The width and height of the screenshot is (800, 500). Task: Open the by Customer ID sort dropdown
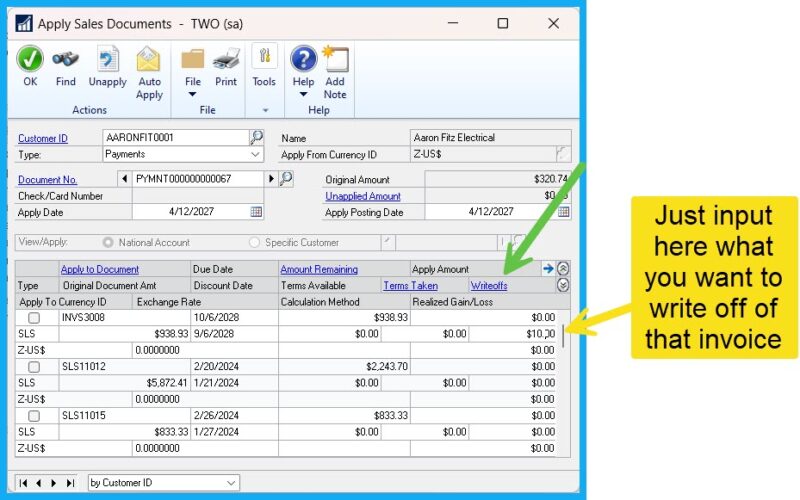[x=231, y=483]
